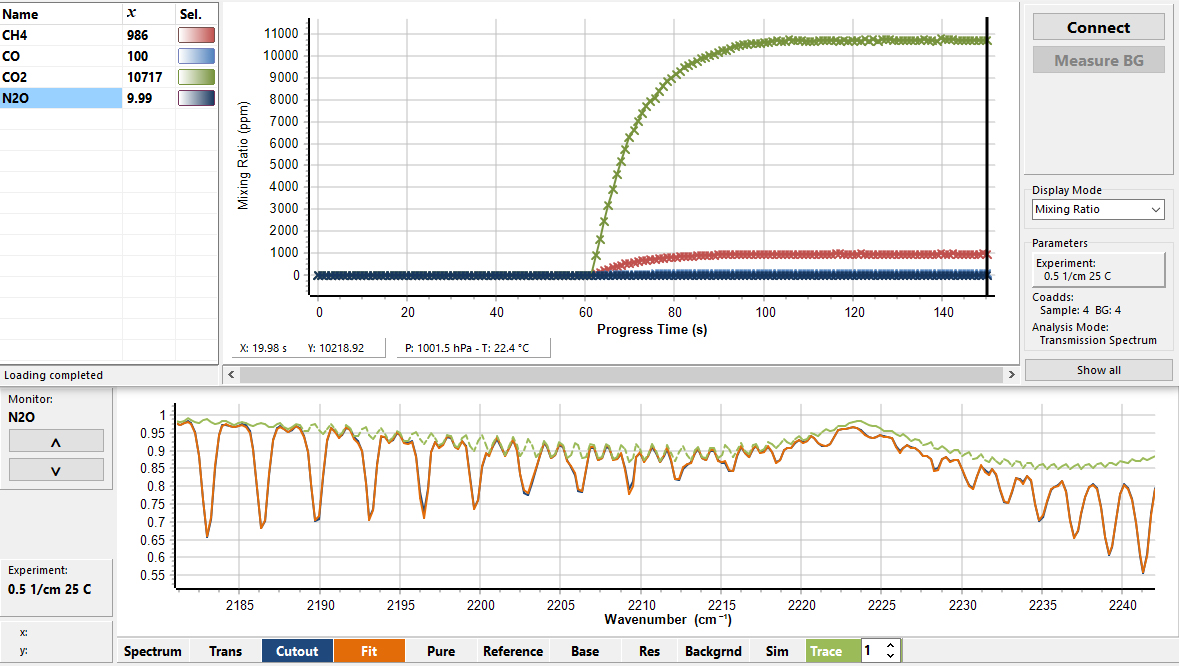Click the CO2 green color swatch
This screenshot has height=666, width=1179.
point(196,77)
